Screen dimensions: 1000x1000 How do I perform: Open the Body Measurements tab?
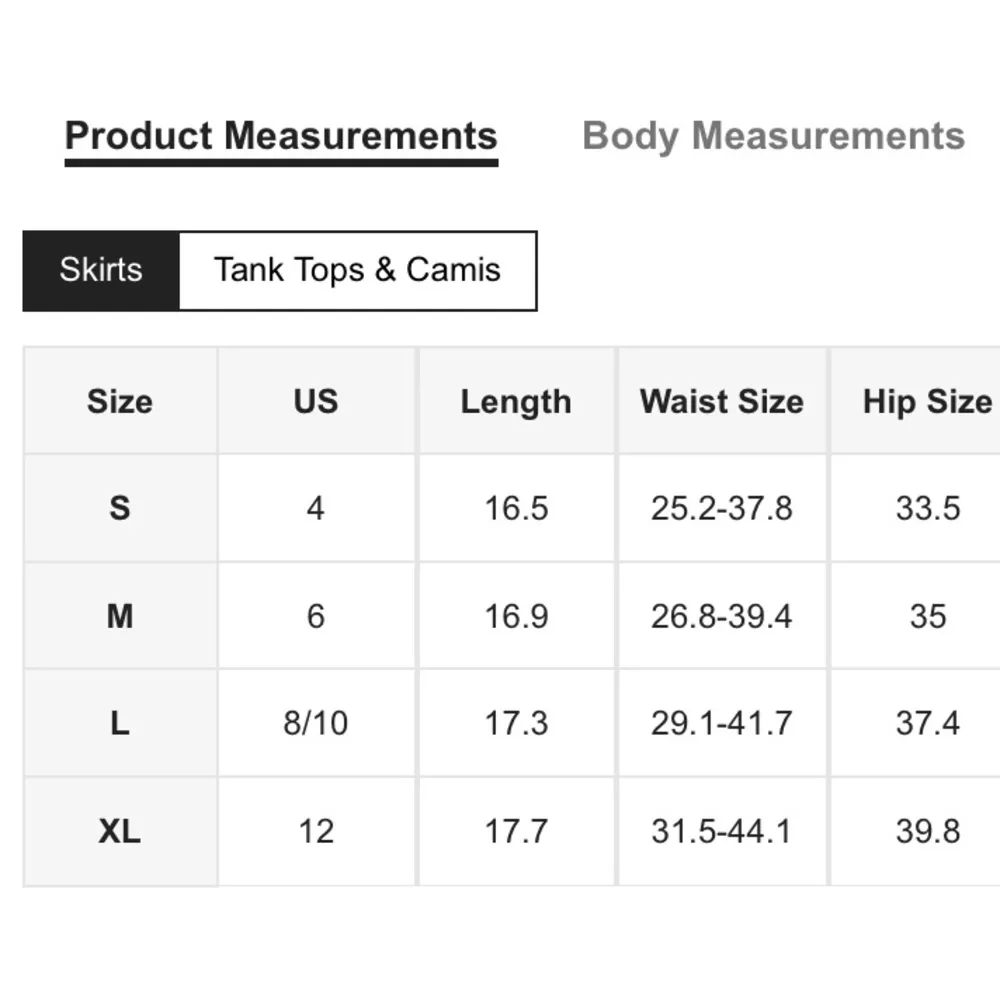point(773,136)
